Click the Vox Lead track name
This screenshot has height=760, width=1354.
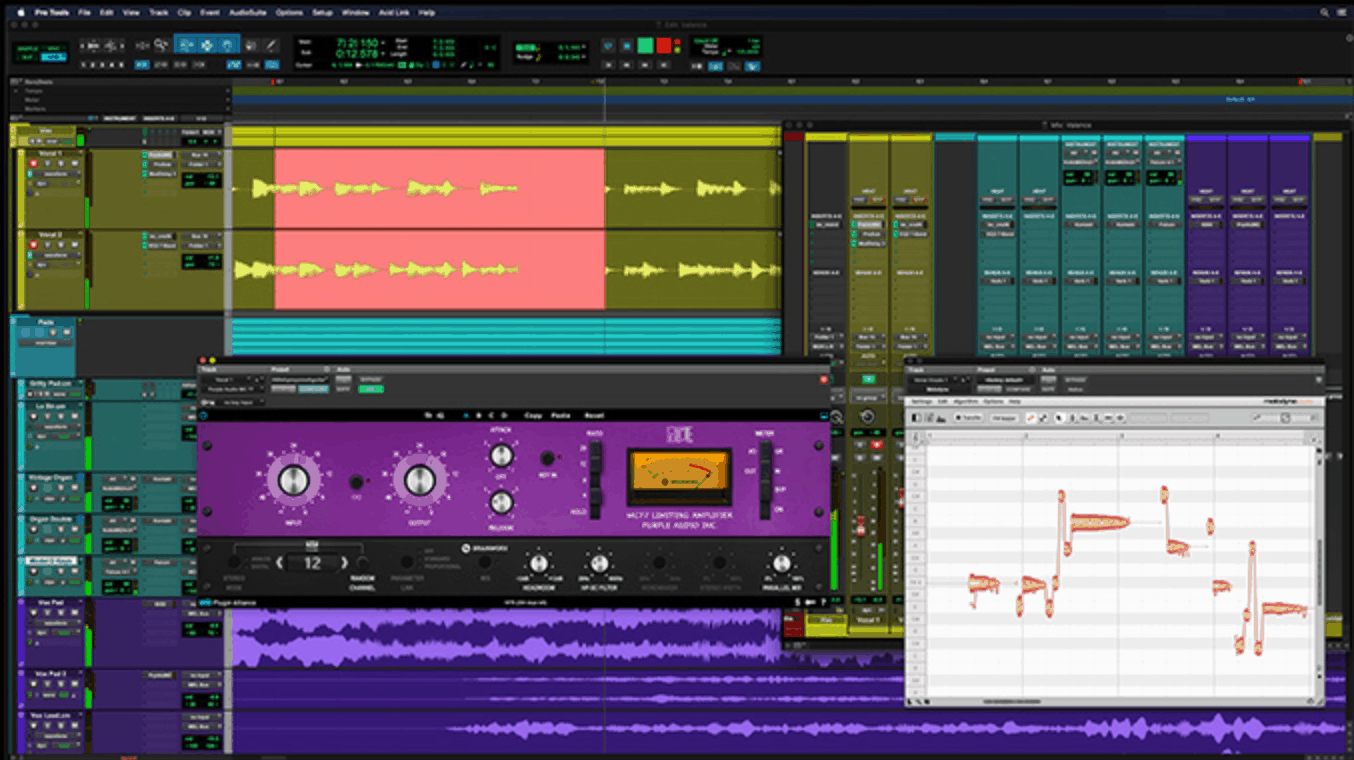(x=50, y=716)
